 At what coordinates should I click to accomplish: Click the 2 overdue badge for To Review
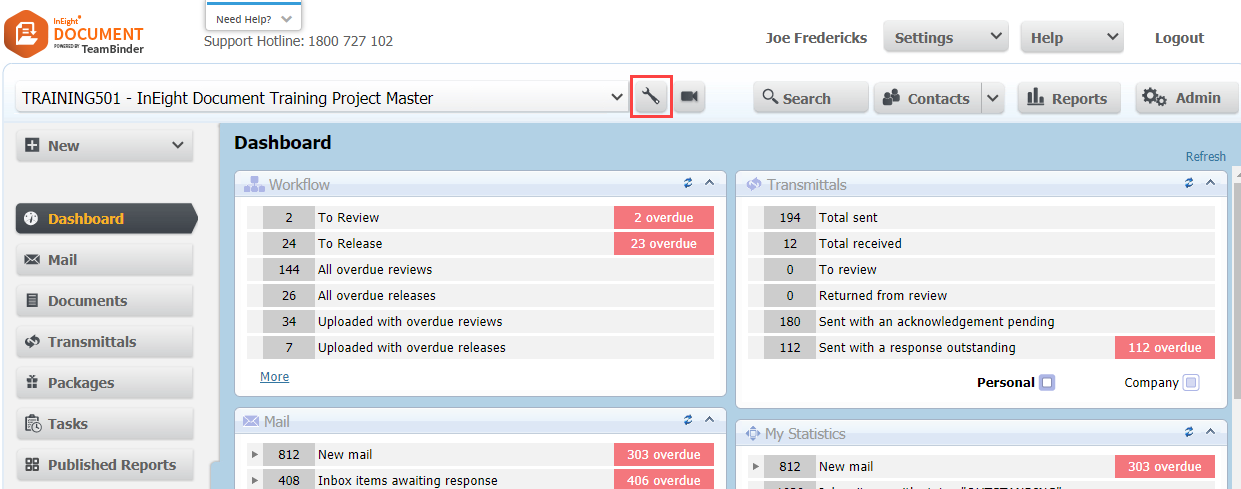click(664, 217)
